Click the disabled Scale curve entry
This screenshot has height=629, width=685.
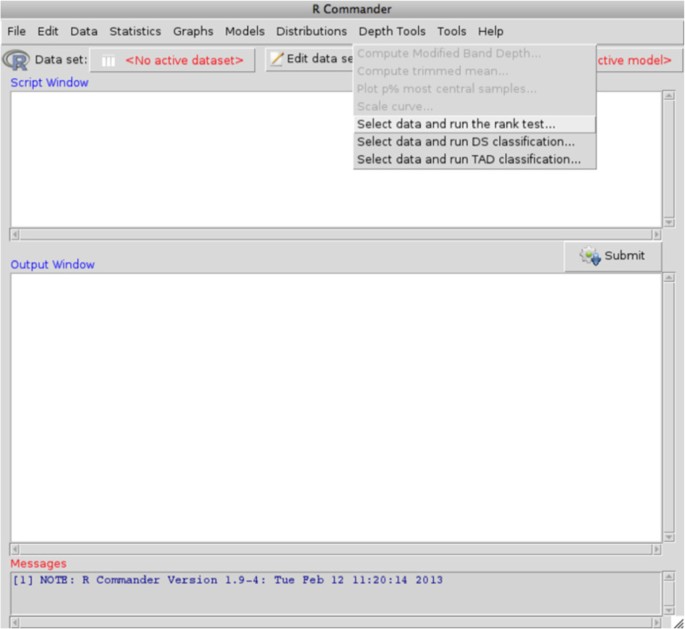474,106
